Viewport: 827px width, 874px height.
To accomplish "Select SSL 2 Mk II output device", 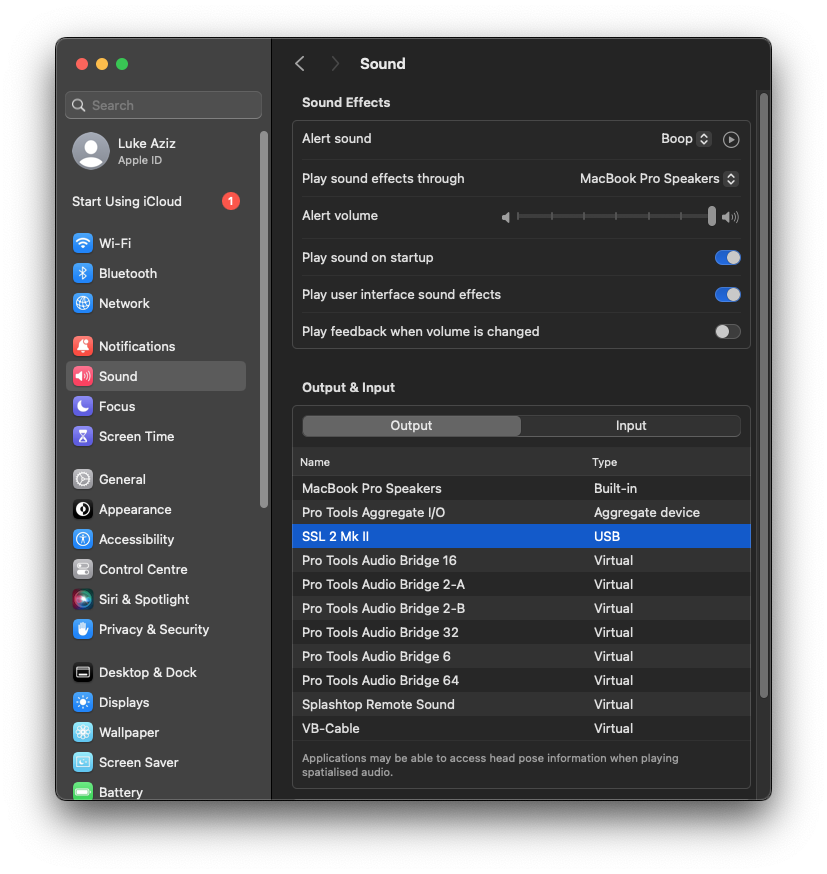I will [522, 536].
